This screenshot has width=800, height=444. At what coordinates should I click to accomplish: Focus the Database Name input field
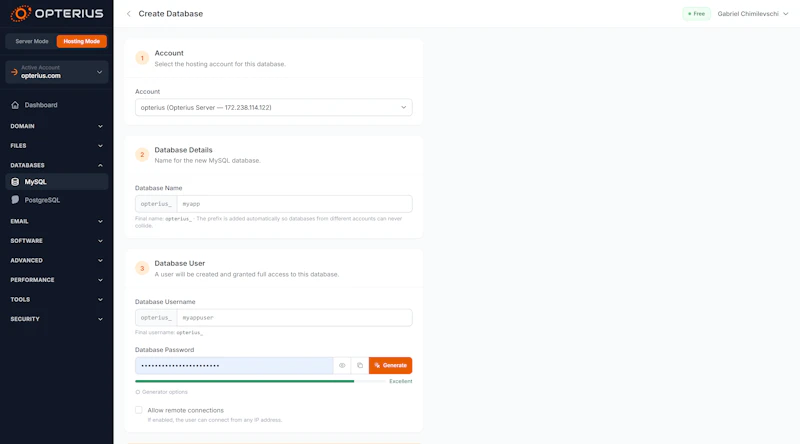tap(294, 204)
